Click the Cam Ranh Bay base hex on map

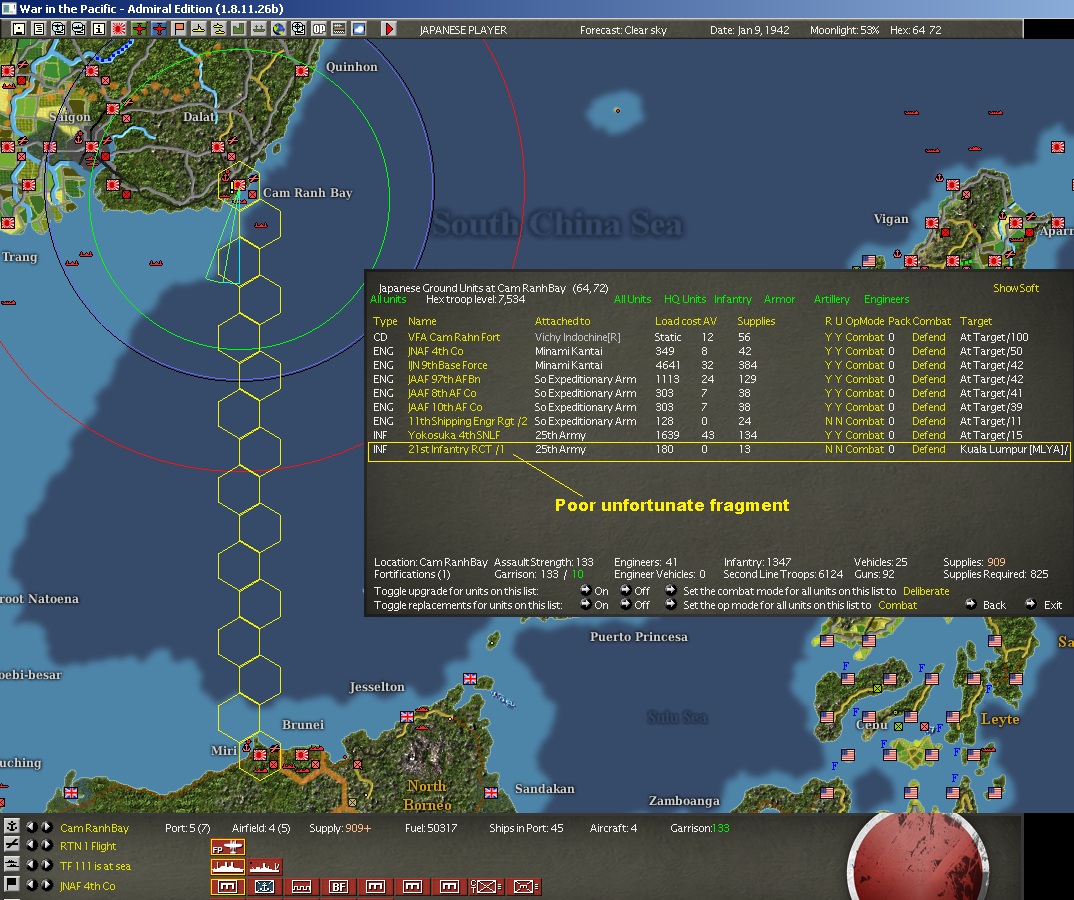coord(238,184)
